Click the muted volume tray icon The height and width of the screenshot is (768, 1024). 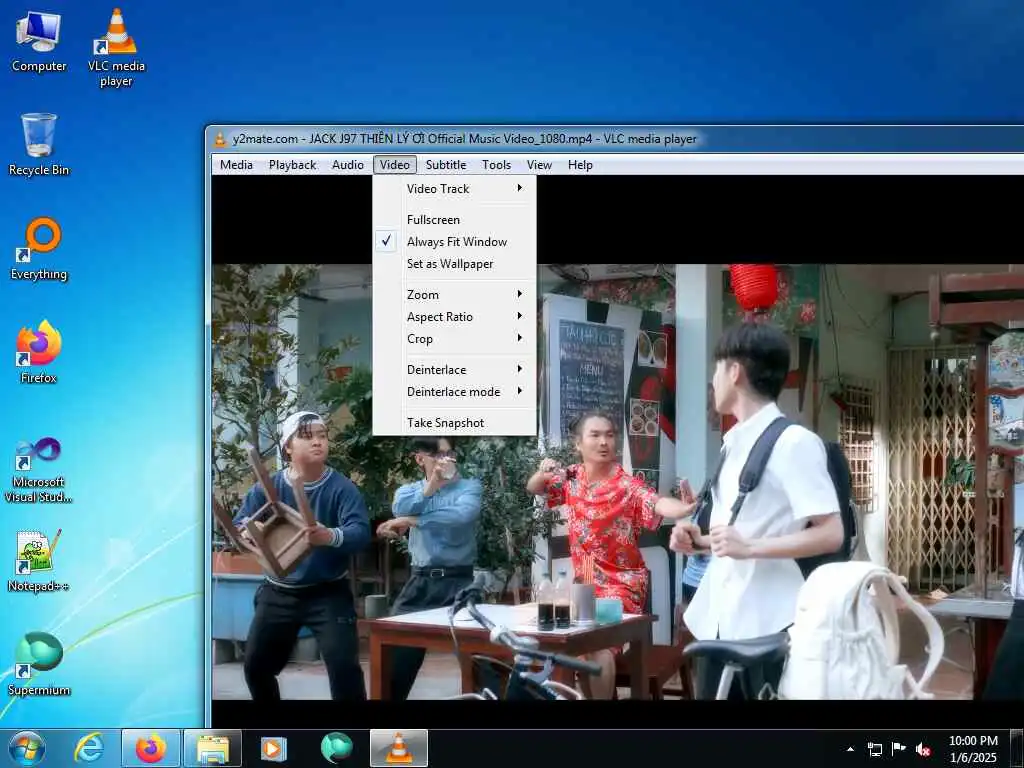pos(923,749)
